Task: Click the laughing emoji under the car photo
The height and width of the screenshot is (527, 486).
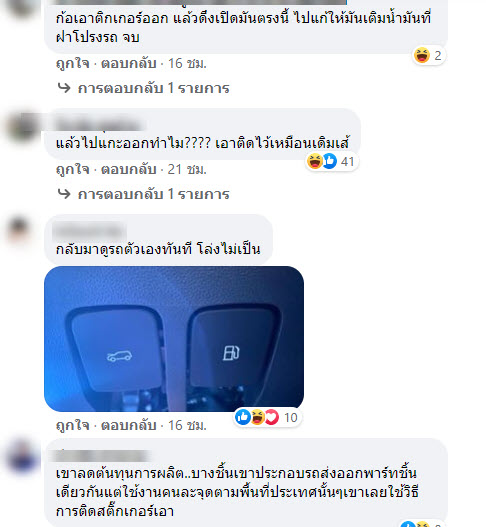Action: click(258, 417)
